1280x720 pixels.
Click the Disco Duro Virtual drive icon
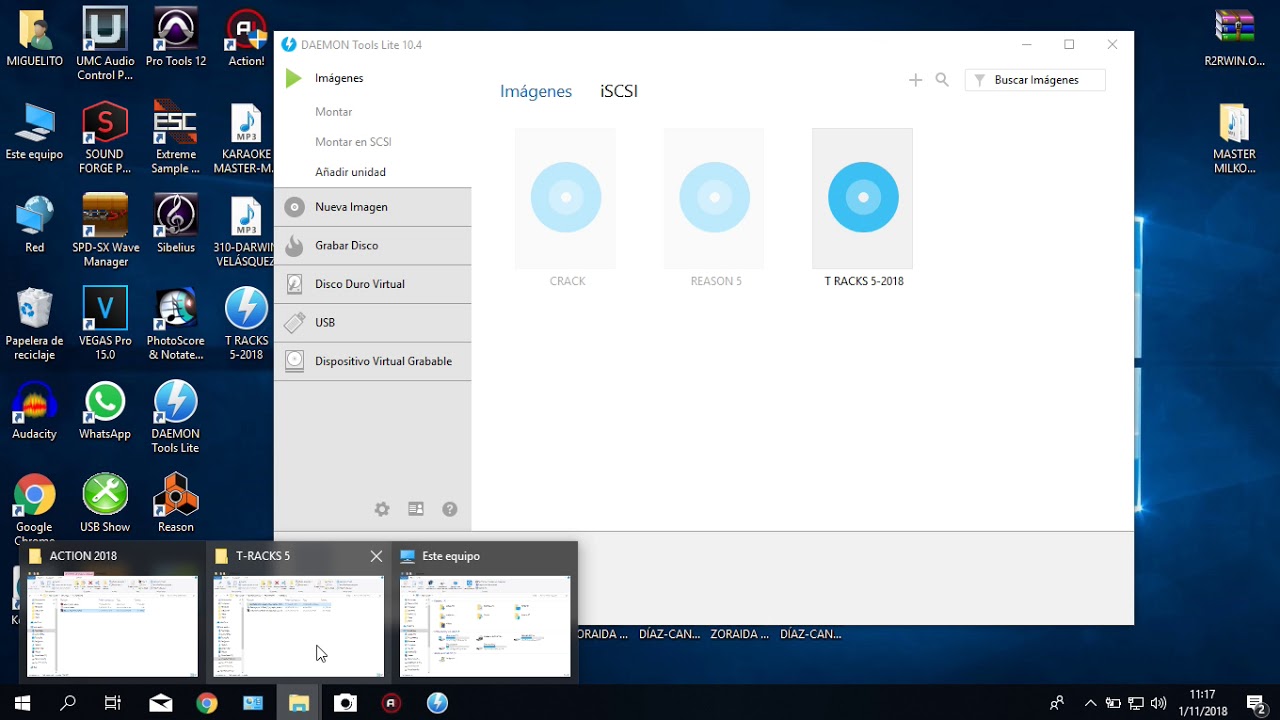[294, 284]
